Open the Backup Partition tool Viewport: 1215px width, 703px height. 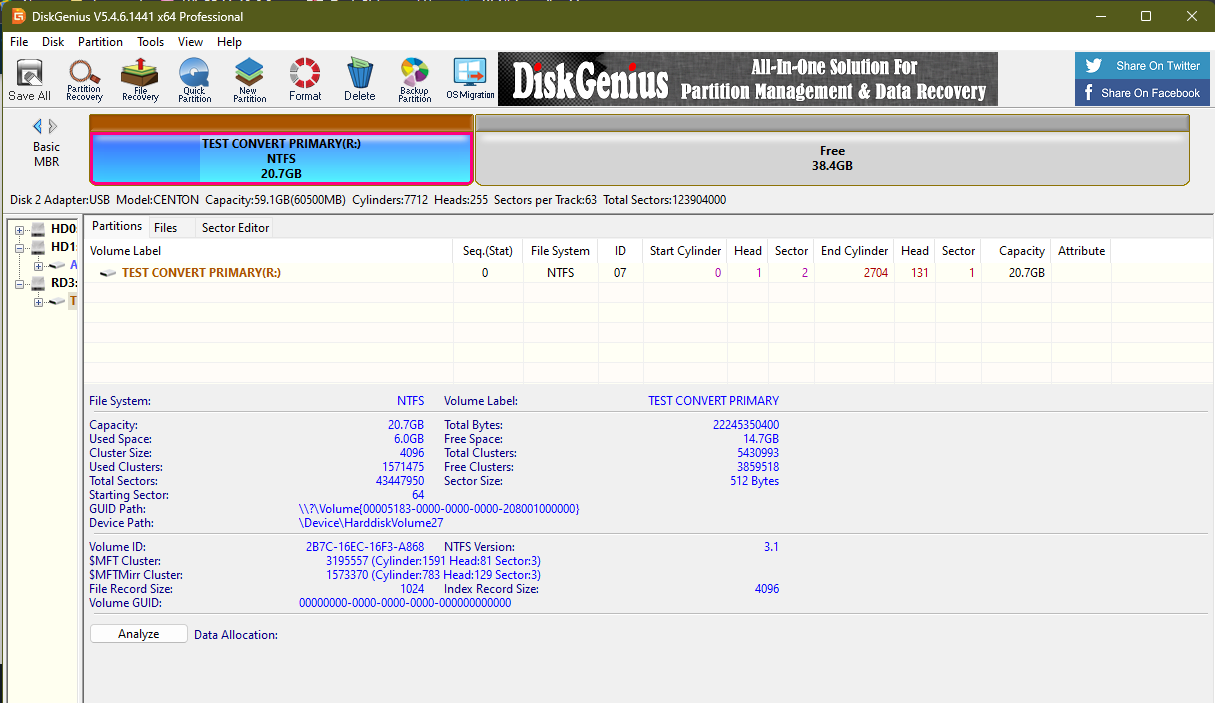[414, 80]
